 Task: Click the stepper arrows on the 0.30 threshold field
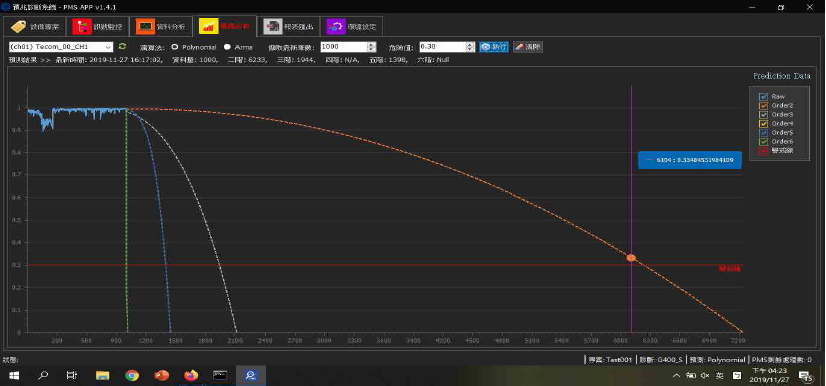pyautogui.click(x=470, y=47)
